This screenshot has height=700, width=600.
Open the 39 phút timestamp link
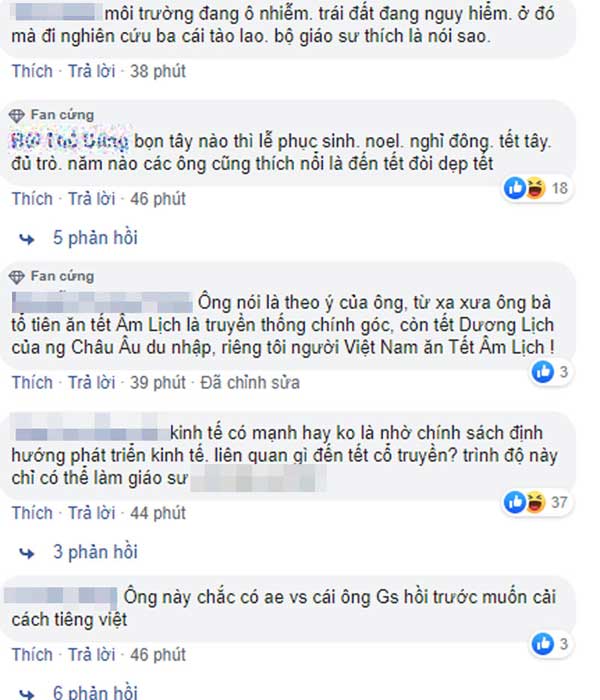tap(158, 383)
